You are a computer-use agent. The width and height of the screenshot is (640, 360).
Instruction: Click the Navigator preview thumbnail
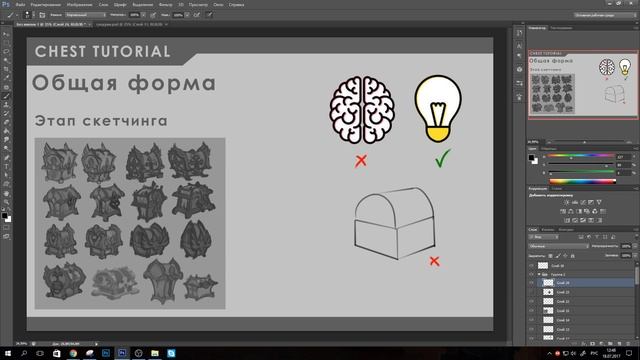583,85
